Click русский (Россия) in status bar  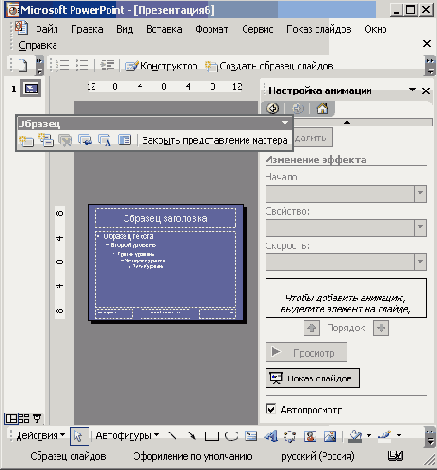318,456
